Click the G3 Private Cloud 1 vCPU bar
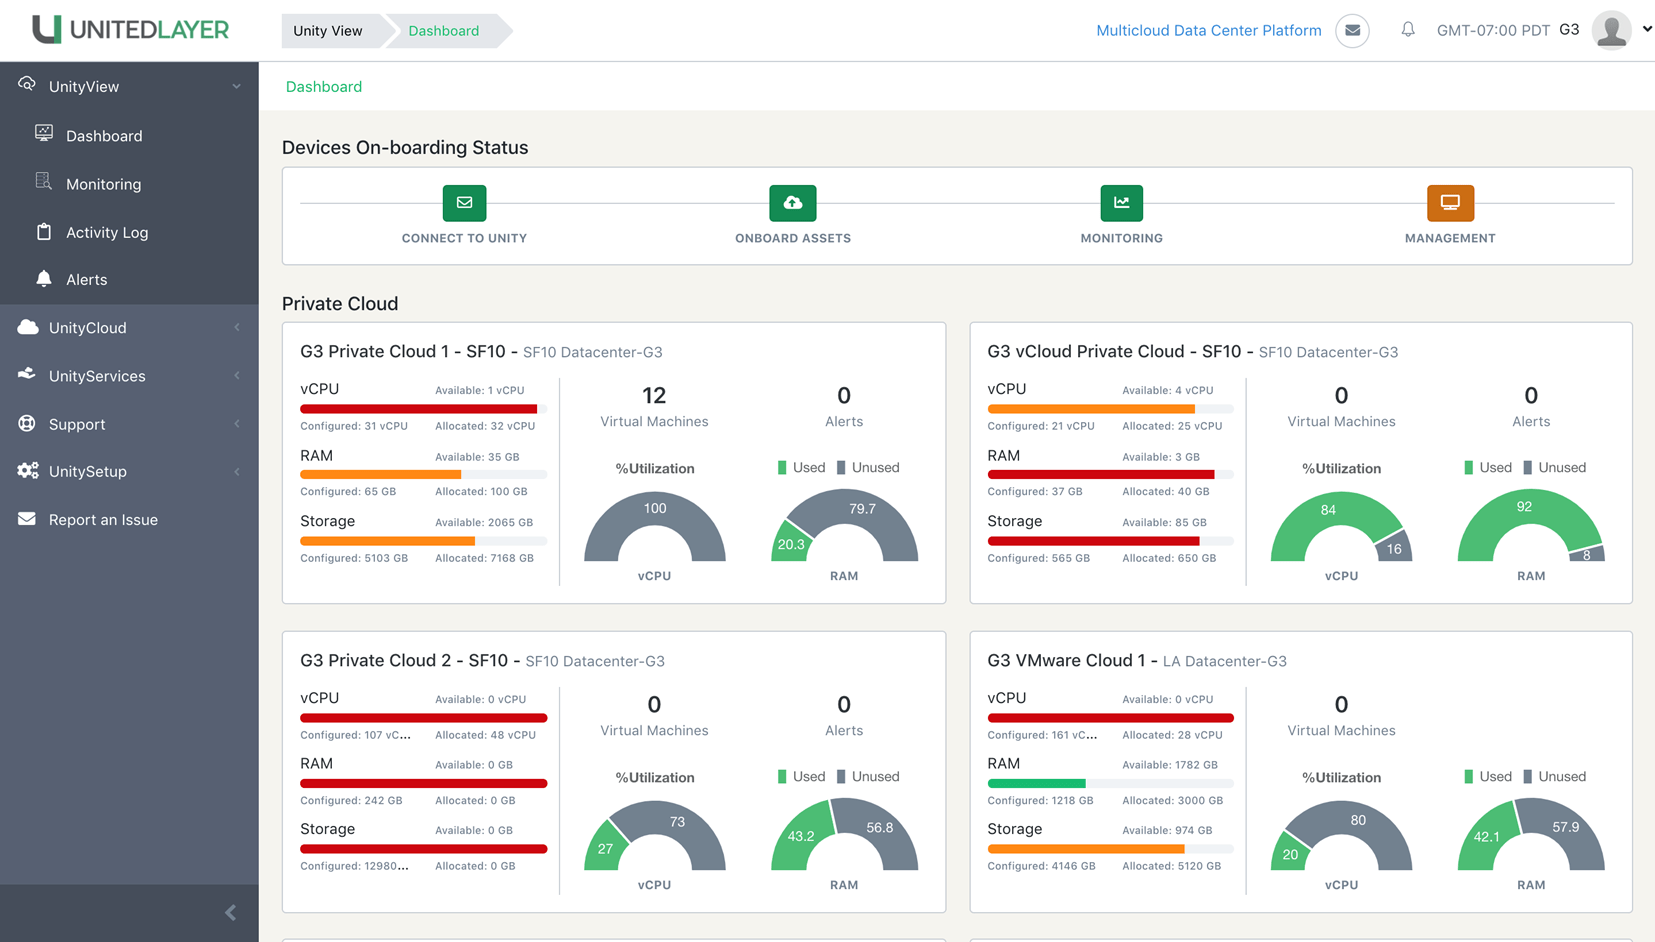This screenshot has height=942, width=1655. (423, 409)
